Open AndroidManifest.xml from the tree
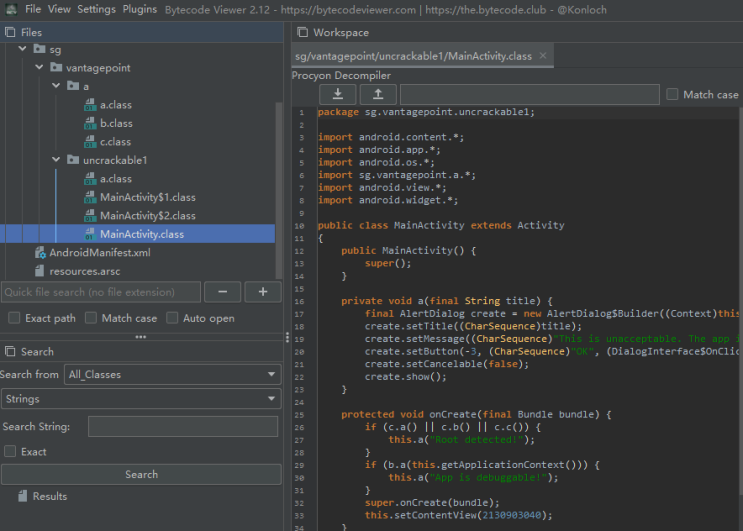The width and height of the screenshot is (743, 531). pyautogui.click(x=100, y=252)
